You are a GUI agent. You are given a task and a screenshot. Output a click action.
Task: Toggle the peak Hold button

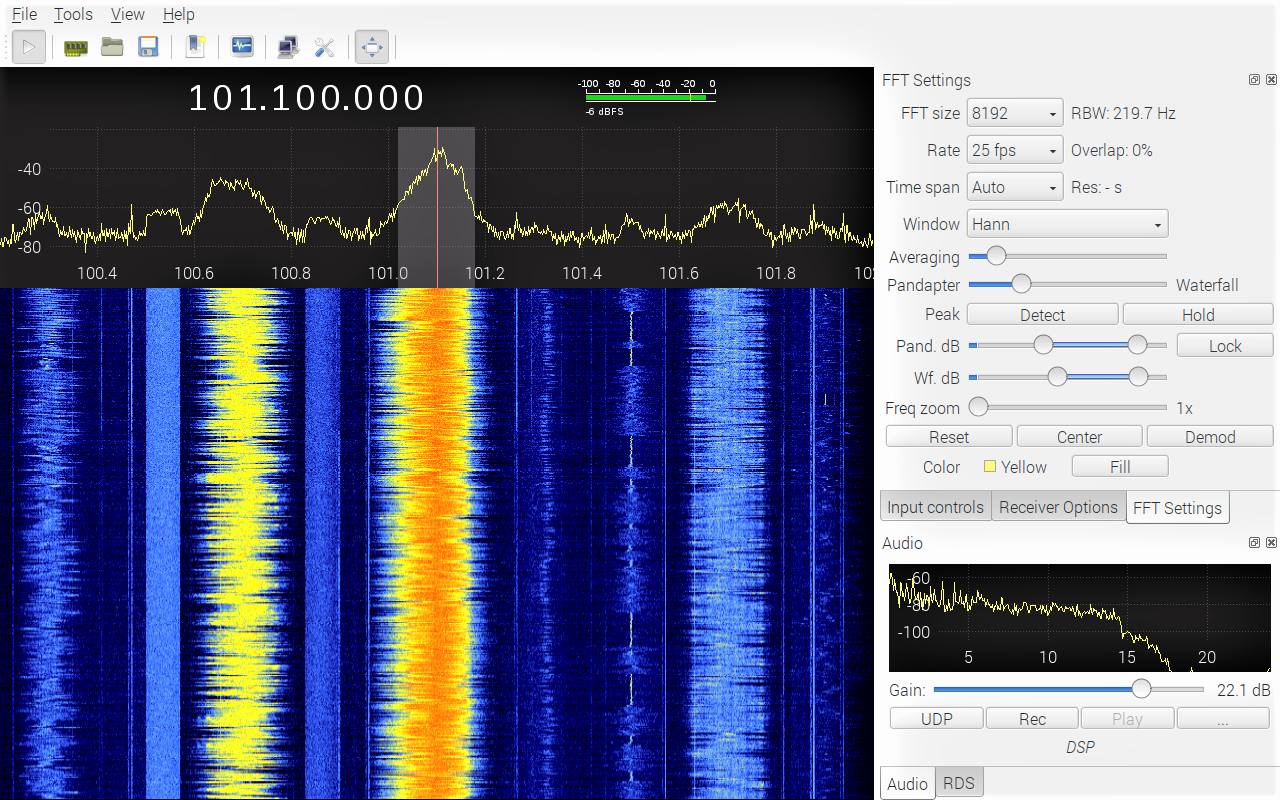tap(1197, 315)
